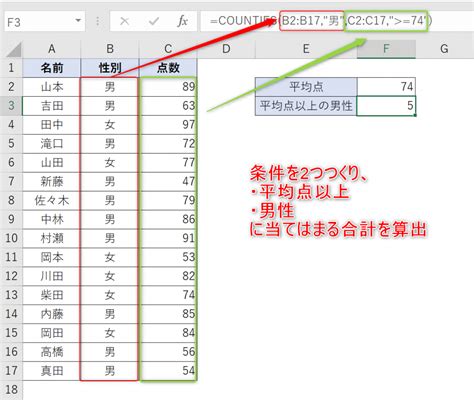
Task: Select column D header
Action: pyautogui.click(x=226, y=49)
